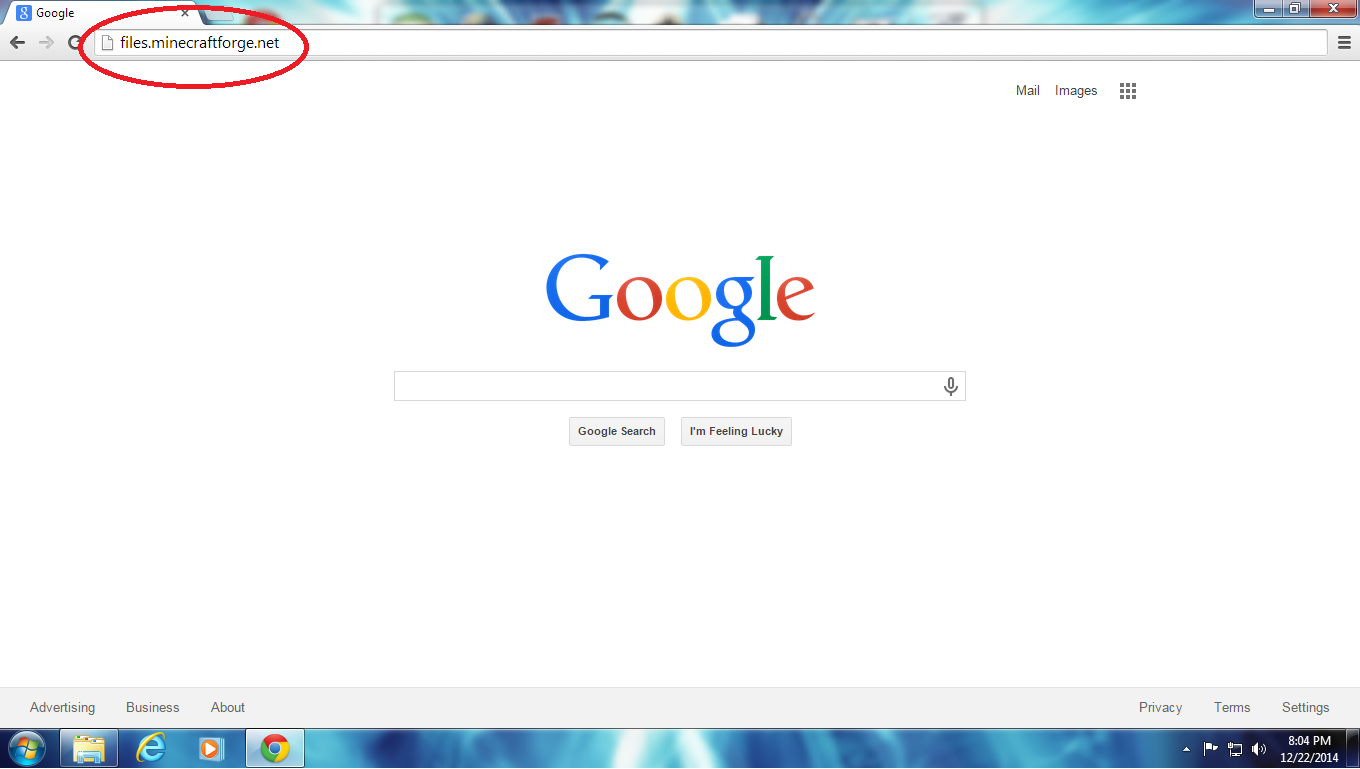This screenshot has width=1360, height=769.
Task: Open the Terms footer link
Action: pyautogui.click(x=1232, y=707)
